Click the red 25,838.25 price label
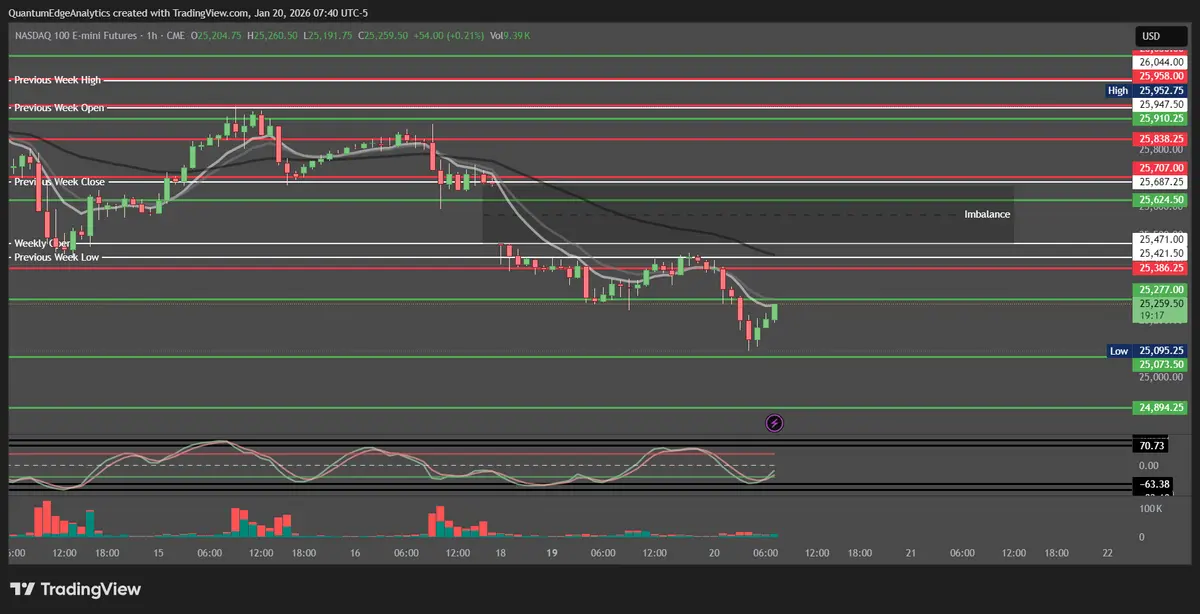The image size is (1200, 614). tap(1160, 139)
